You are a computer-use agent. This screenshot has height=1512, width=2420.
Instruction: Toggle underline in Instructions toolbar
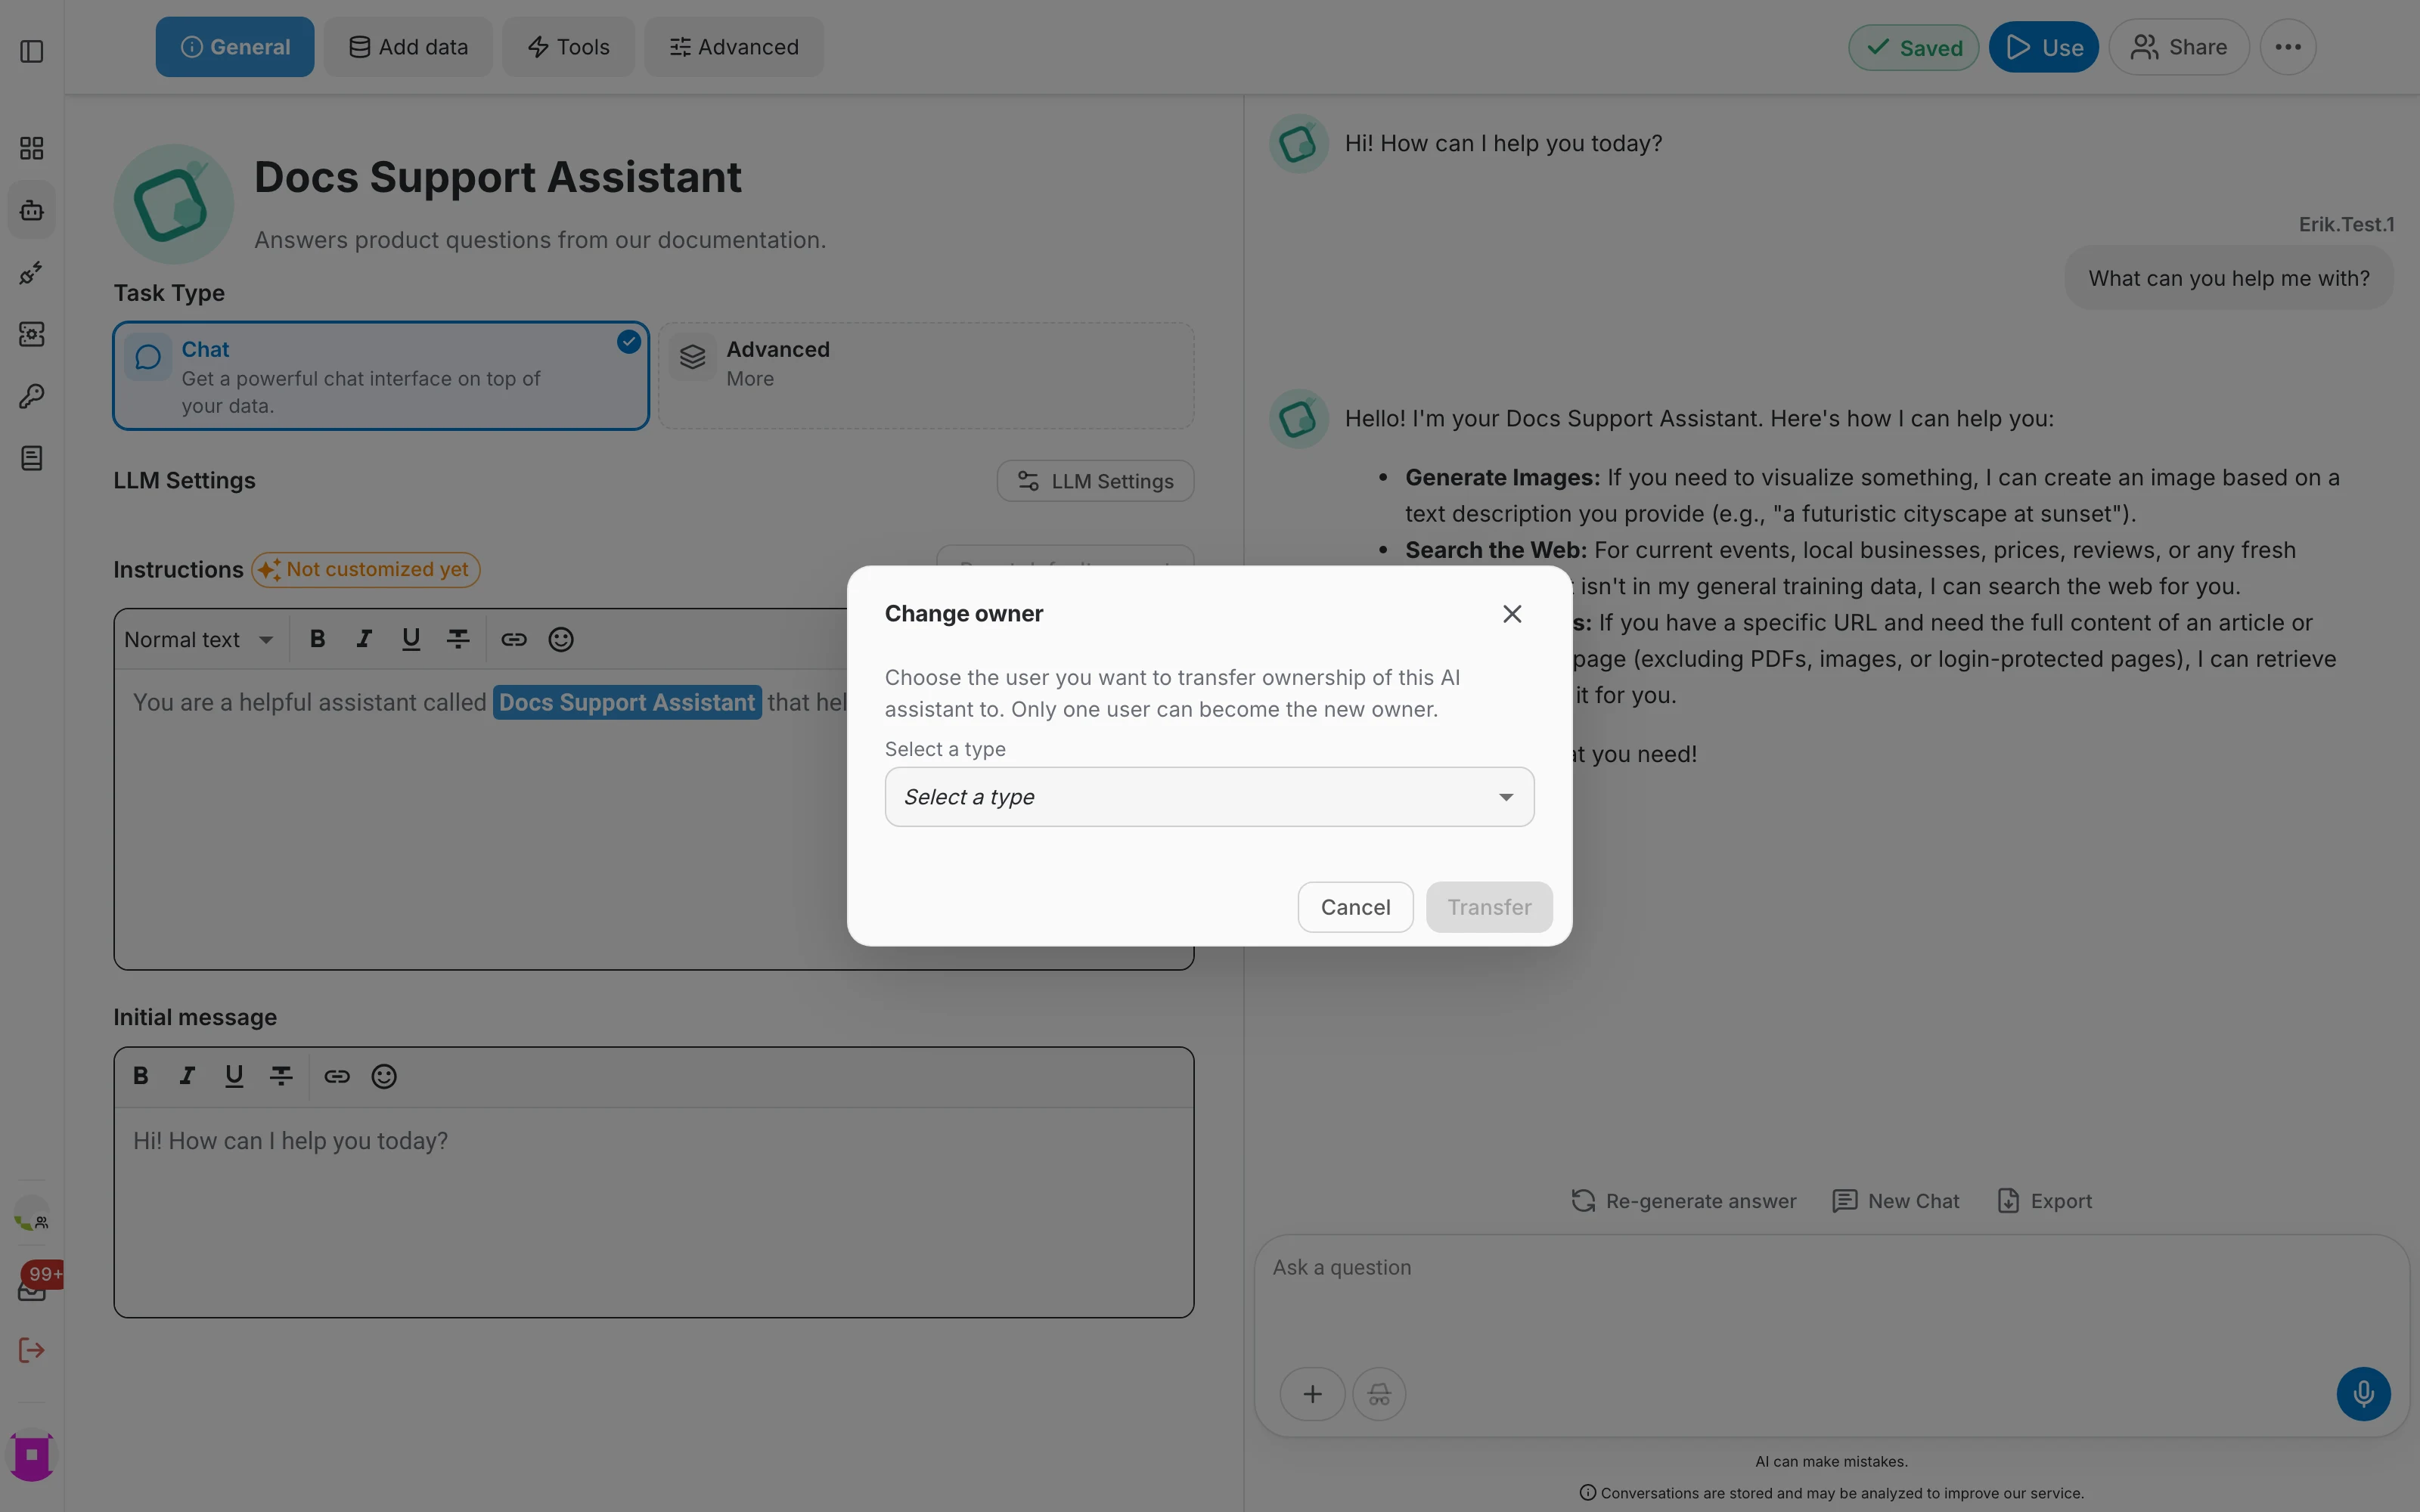(x=411, y=640)
